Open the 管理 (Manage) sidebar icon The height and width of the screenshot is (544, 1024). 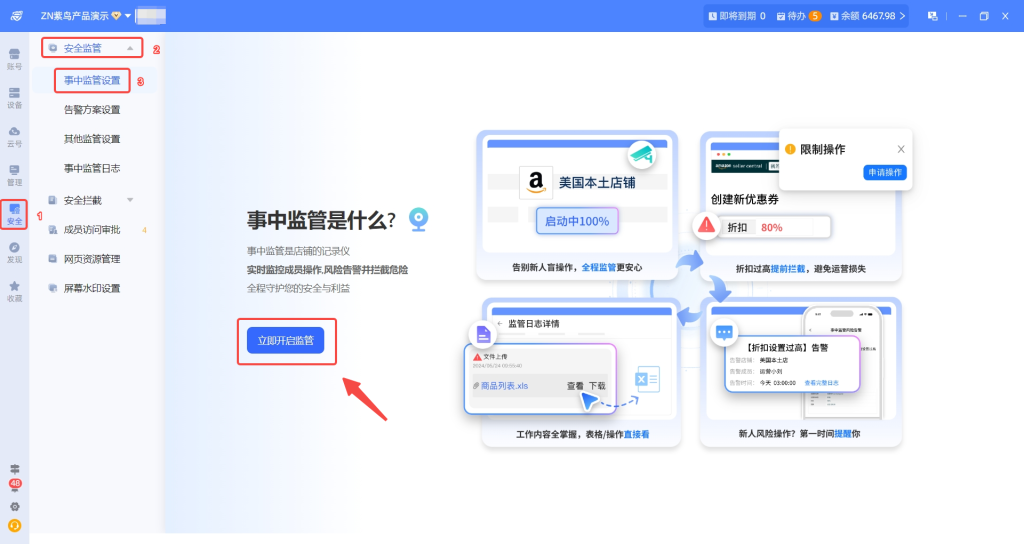[14, 175]
